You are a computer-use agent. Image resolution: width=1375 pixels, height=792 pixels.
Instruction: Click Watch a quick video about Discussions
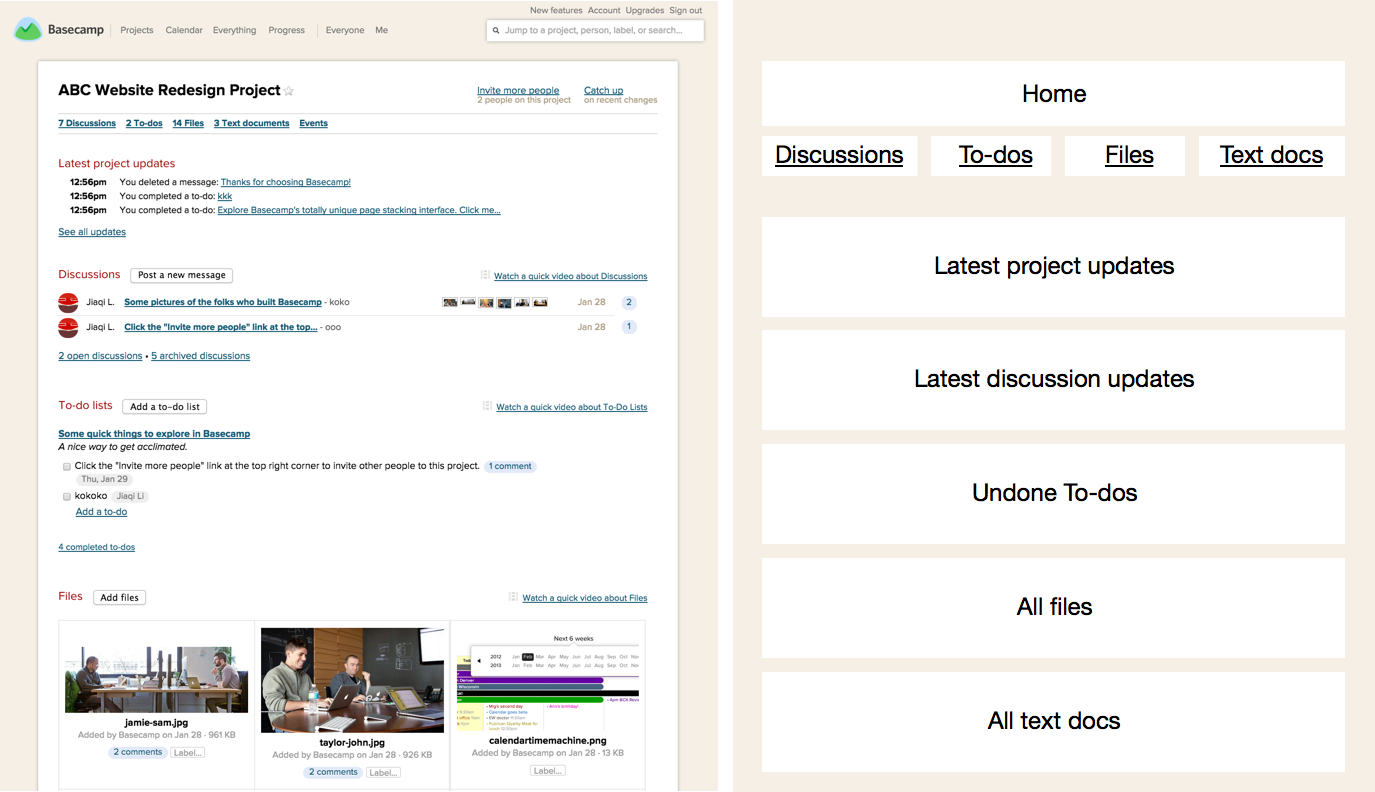(x=571, y=276)
